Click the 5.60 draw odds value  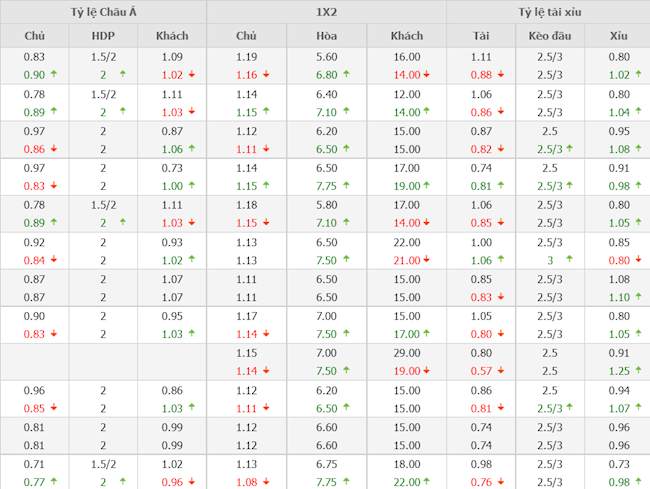pyautogui.click(x=326, y=58)
